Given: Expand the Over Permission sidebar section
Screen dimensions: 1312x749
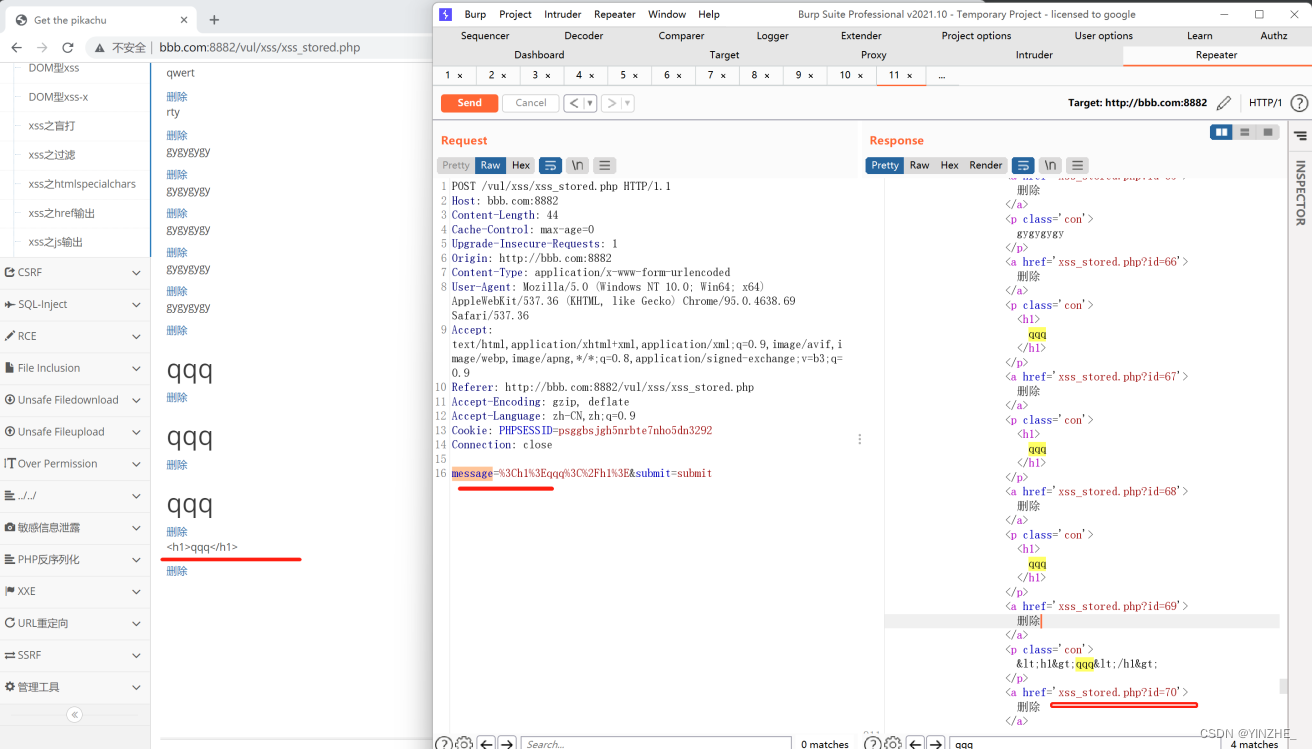Looking at the screenshot, I should pyautogui.click(x=75, y=464).
